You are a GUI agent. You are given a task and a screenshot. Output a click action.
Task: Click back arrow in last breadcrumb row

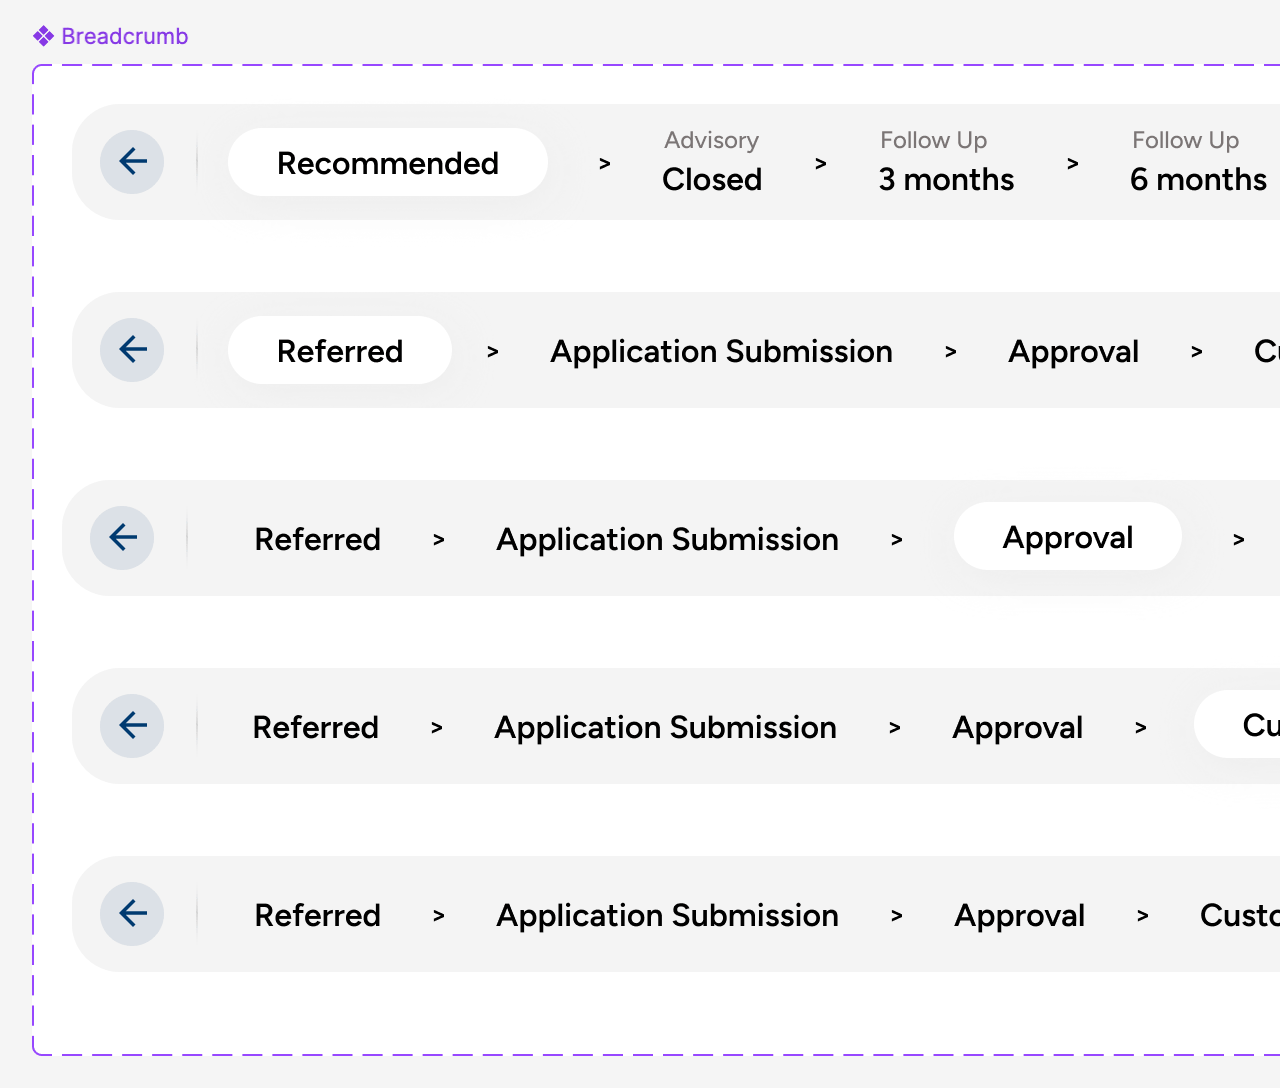(132, 914)
